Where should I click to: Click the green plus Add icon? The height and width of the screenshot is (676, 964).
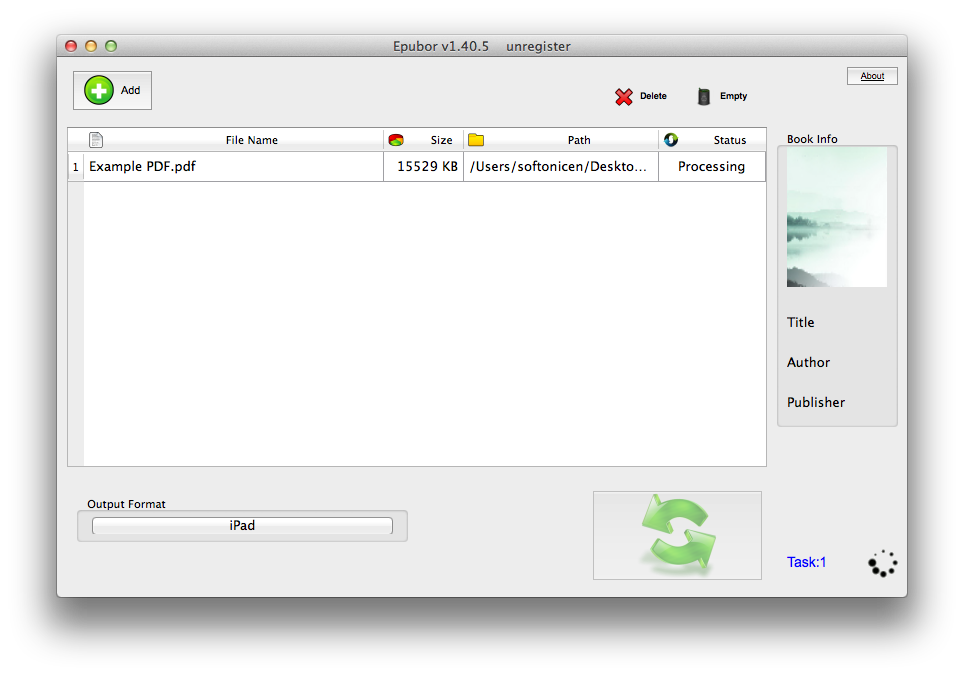pyautogui.click(x=99, y=90)
